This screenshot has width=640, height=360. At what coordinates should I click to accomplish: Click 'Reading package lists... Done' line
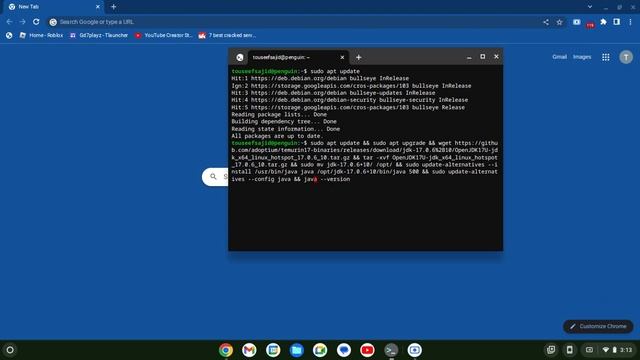coord(279,114)
